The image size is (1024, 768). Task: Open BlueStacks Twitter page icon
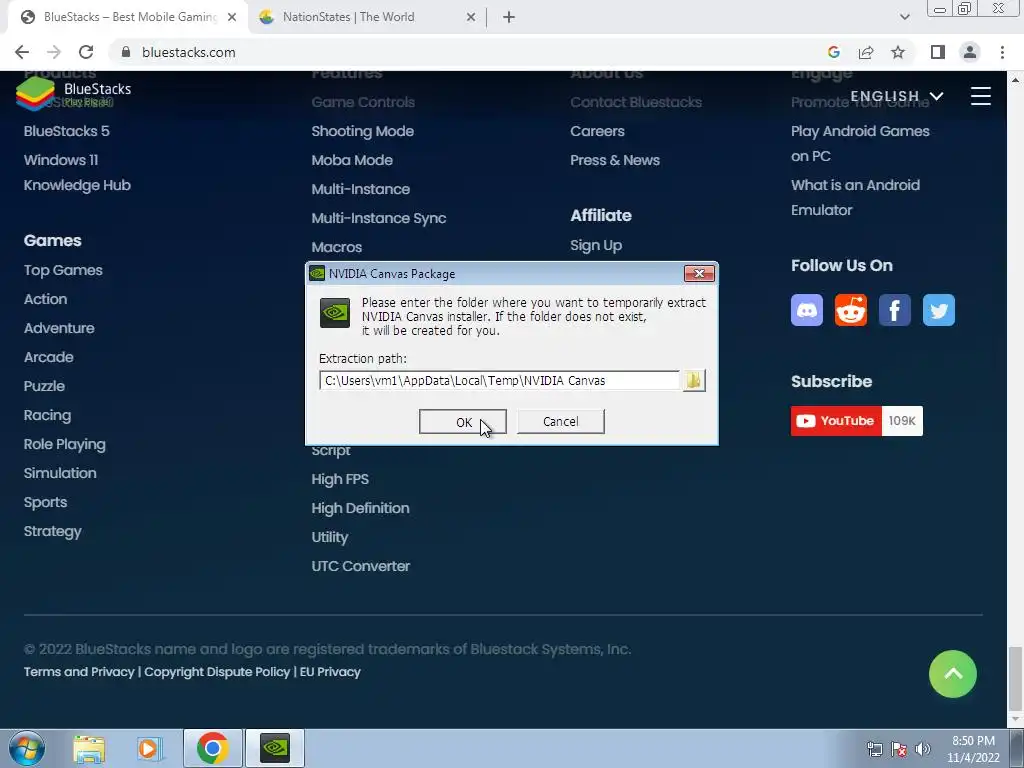(938, 310)
